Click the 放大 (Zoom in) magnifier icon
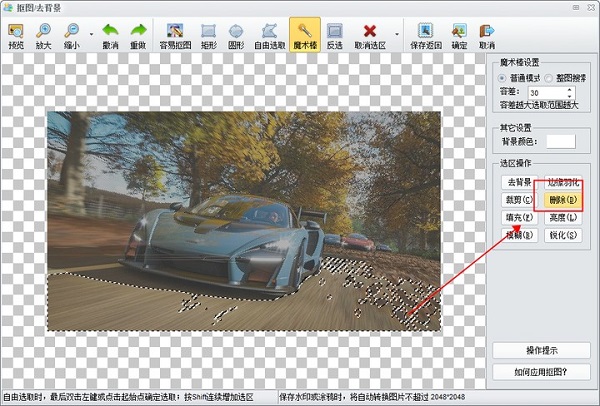The image size is (600, 406). (x=44, y=35)
